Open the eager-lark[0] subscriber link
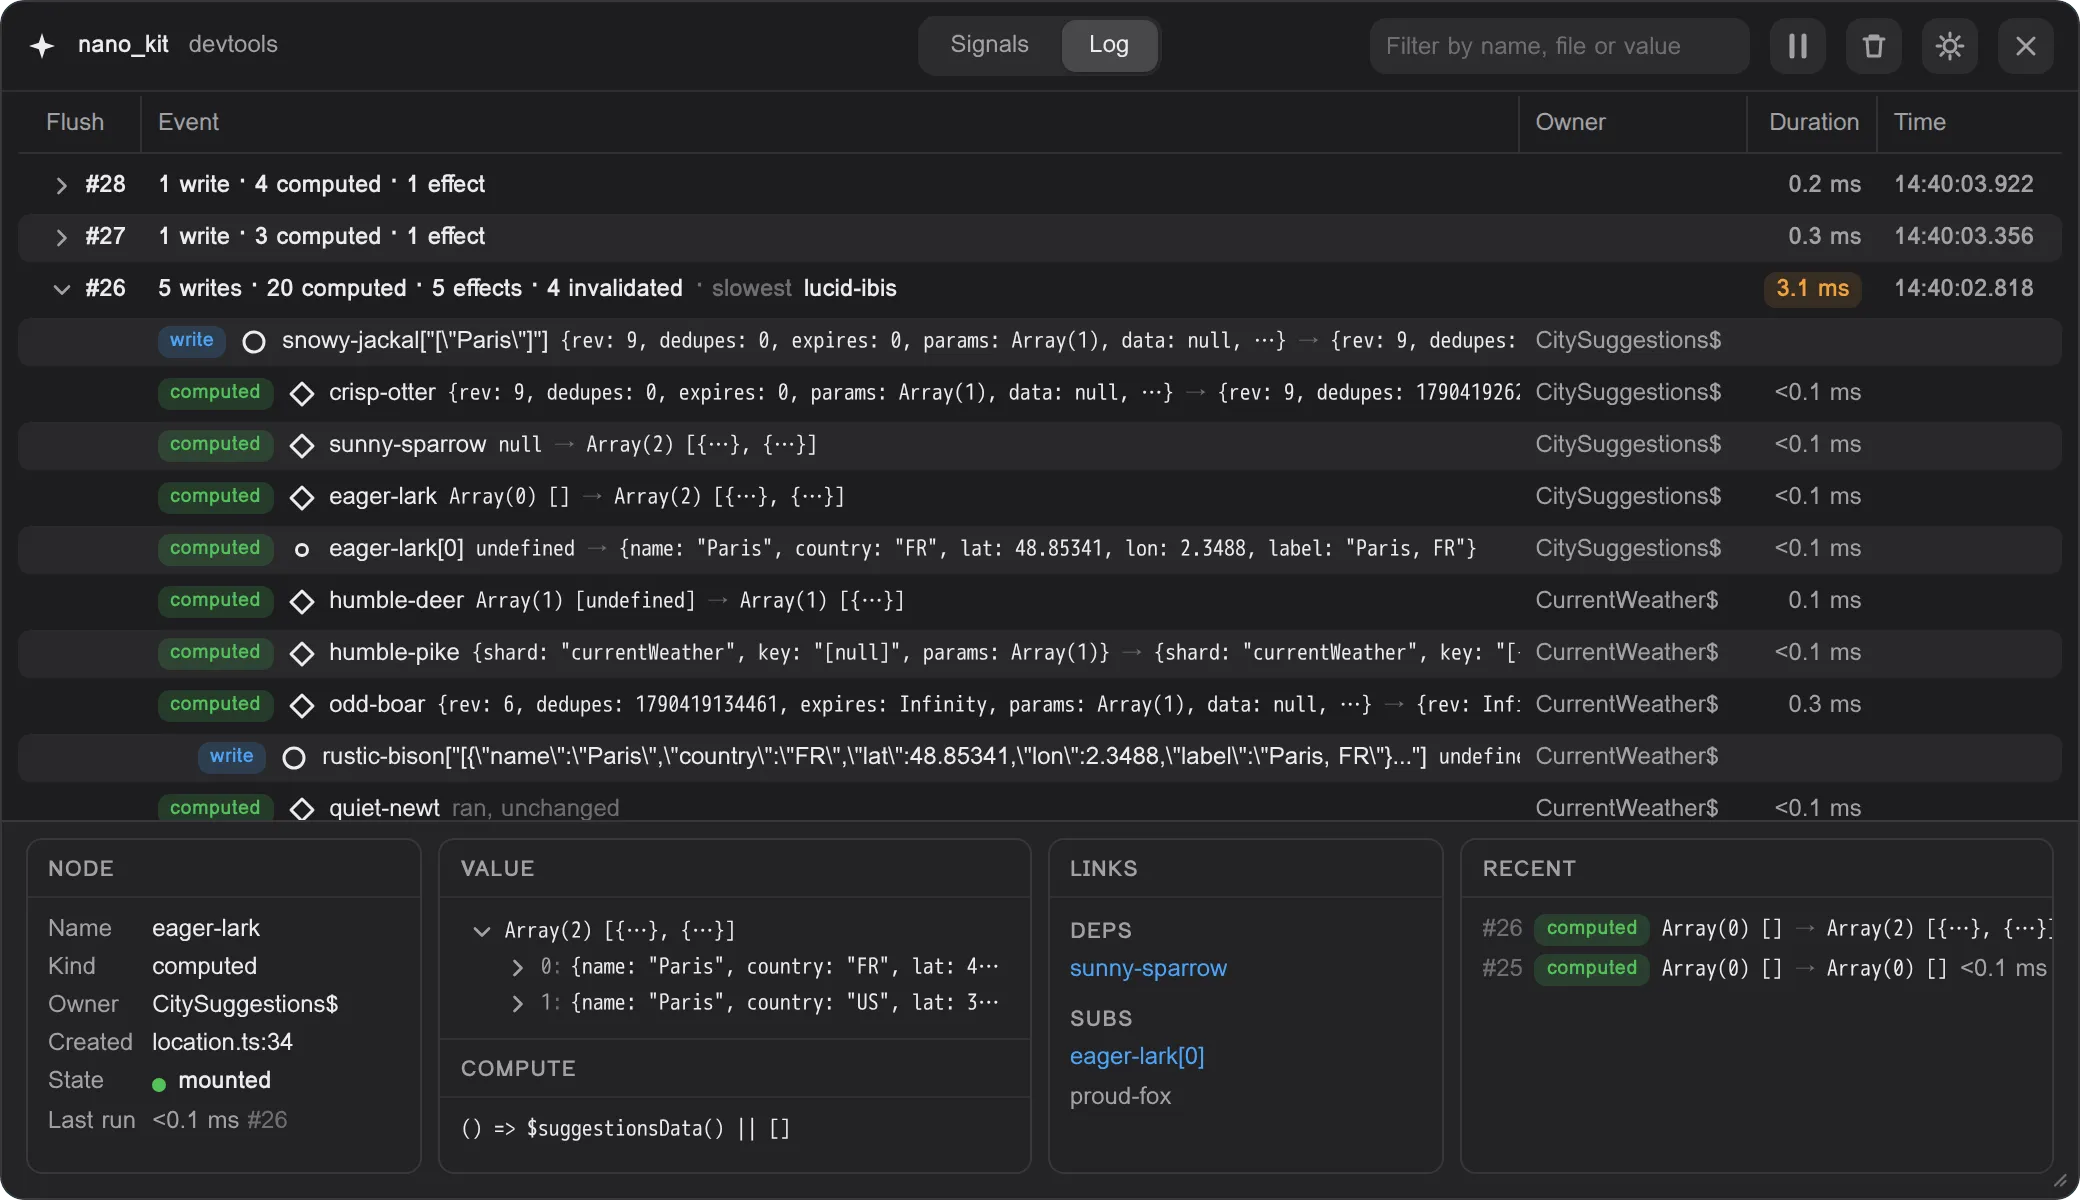Image resolution: width=2080 pixels, height=1200 pixels. (x=1137, y=1056)
